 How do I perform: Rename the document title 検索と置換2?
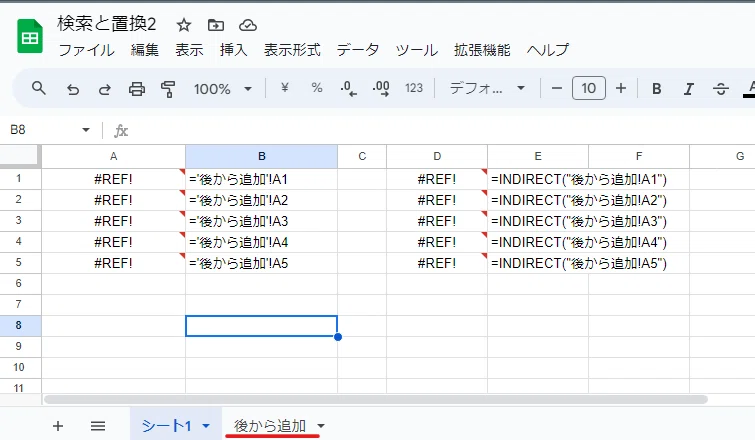pos(106,24)
